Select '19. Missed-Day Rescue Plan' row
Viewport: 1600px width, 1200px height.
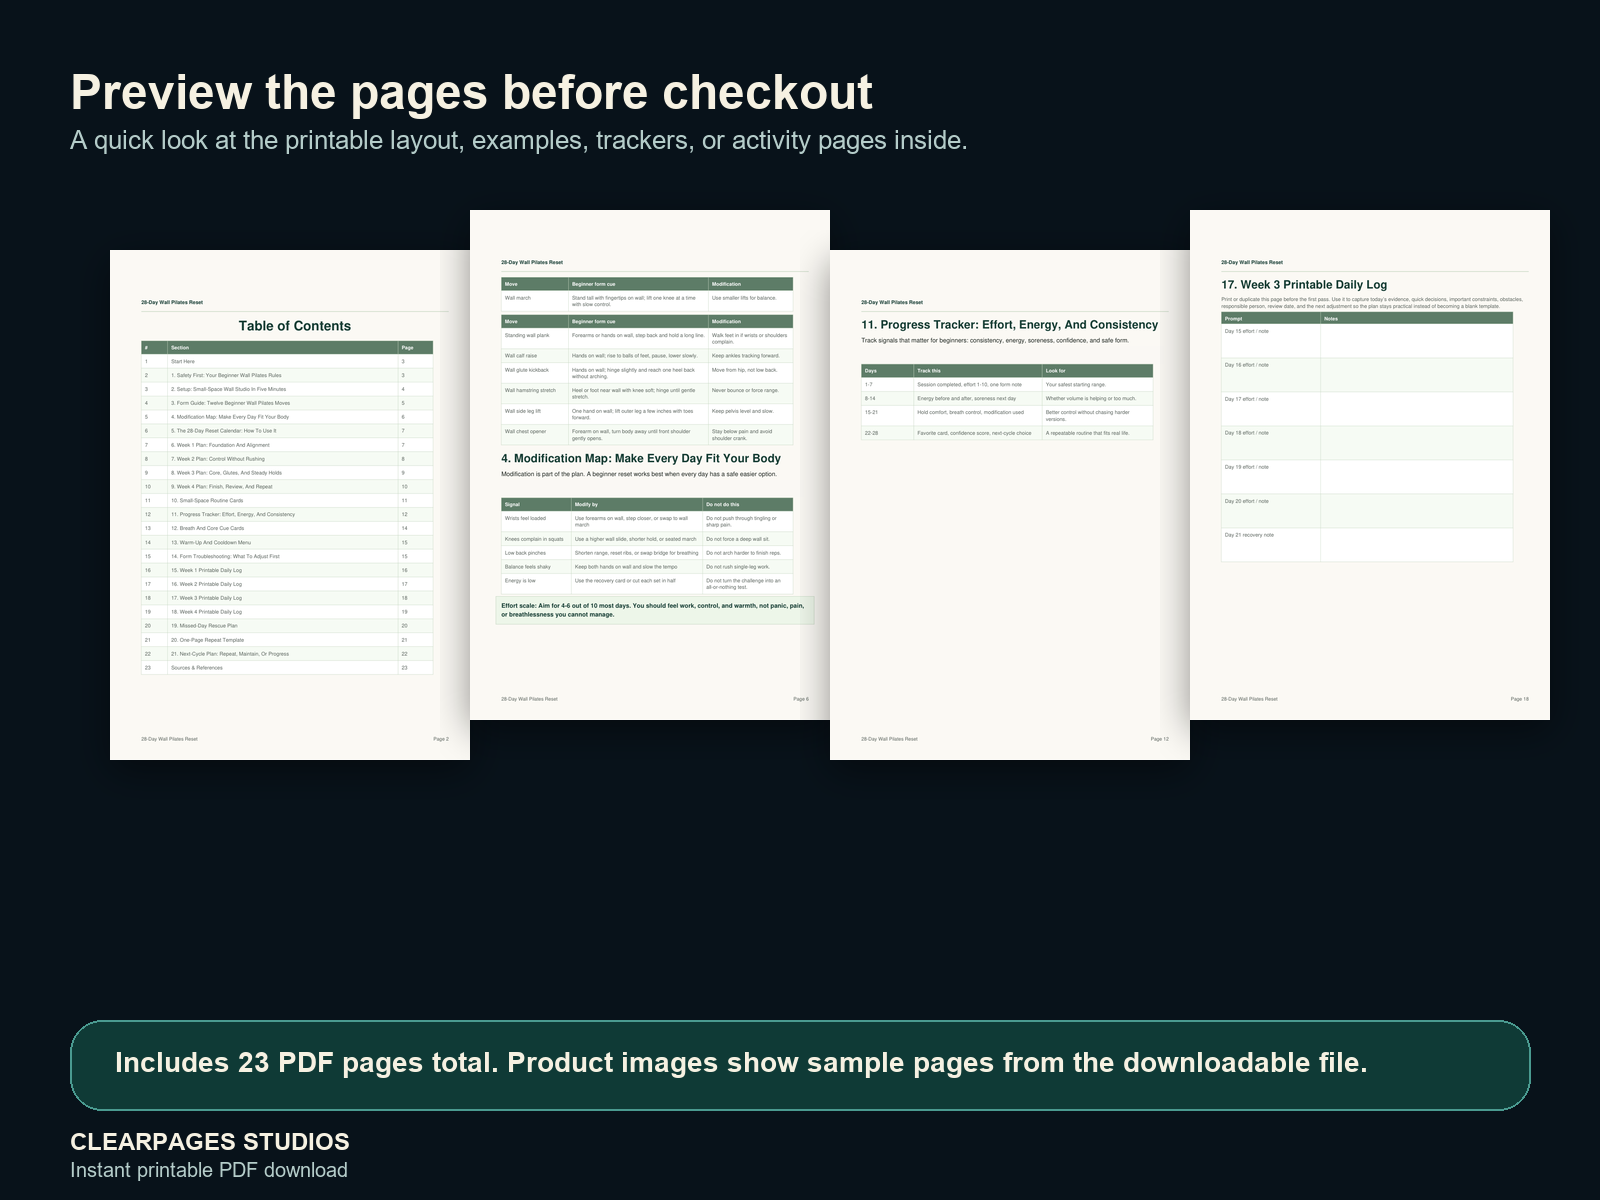point(287,626)
